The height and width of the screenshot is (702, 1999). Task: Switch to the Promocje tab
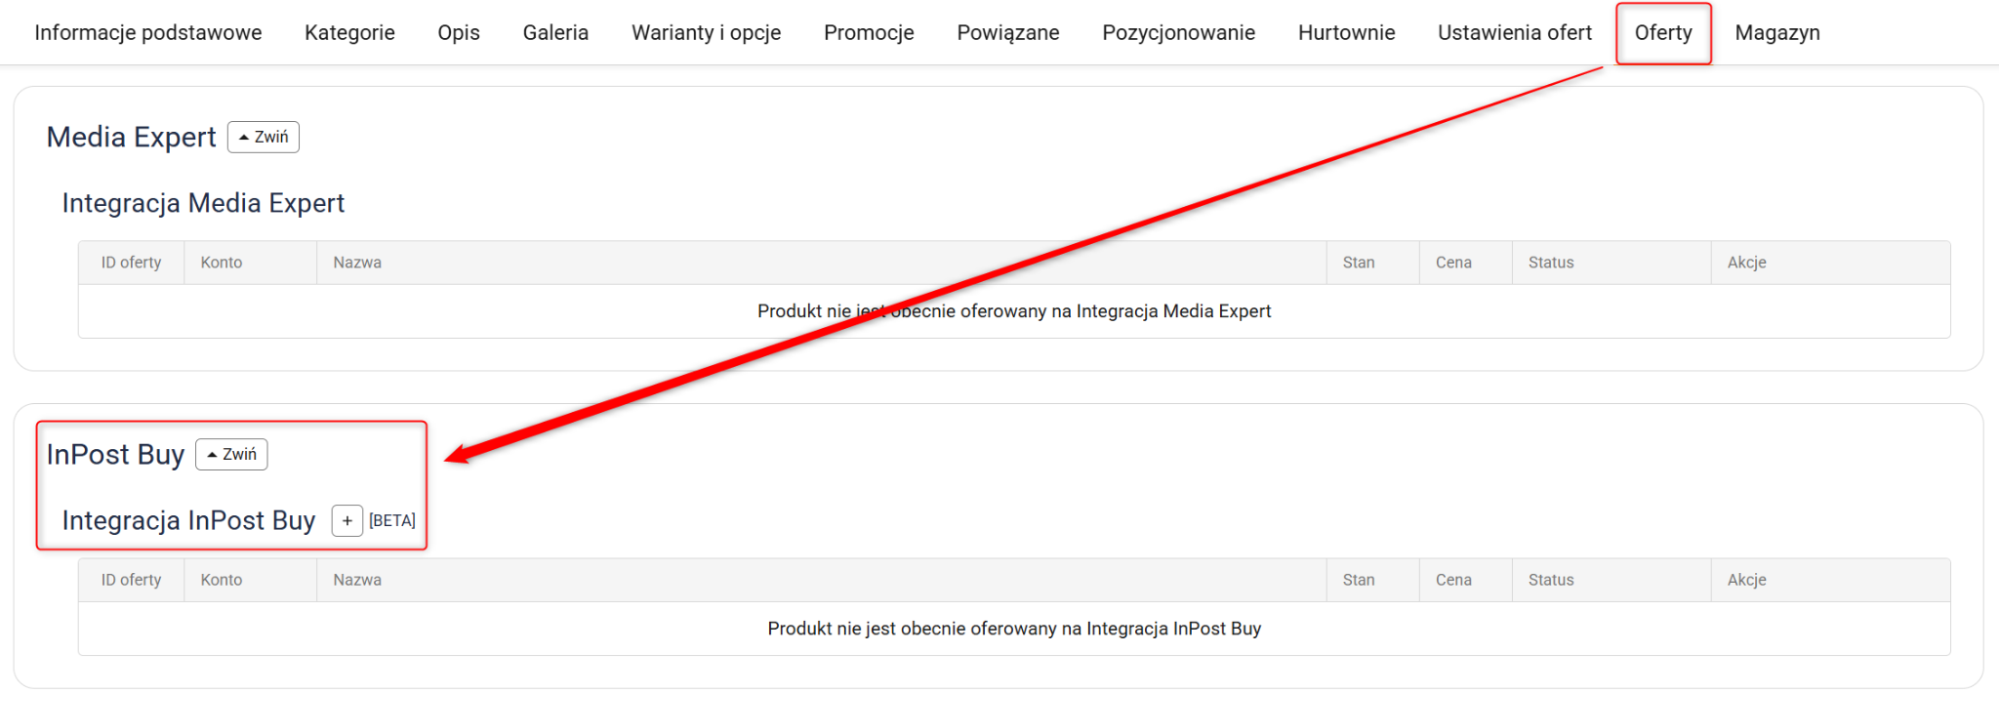click(x=868, y=33)
